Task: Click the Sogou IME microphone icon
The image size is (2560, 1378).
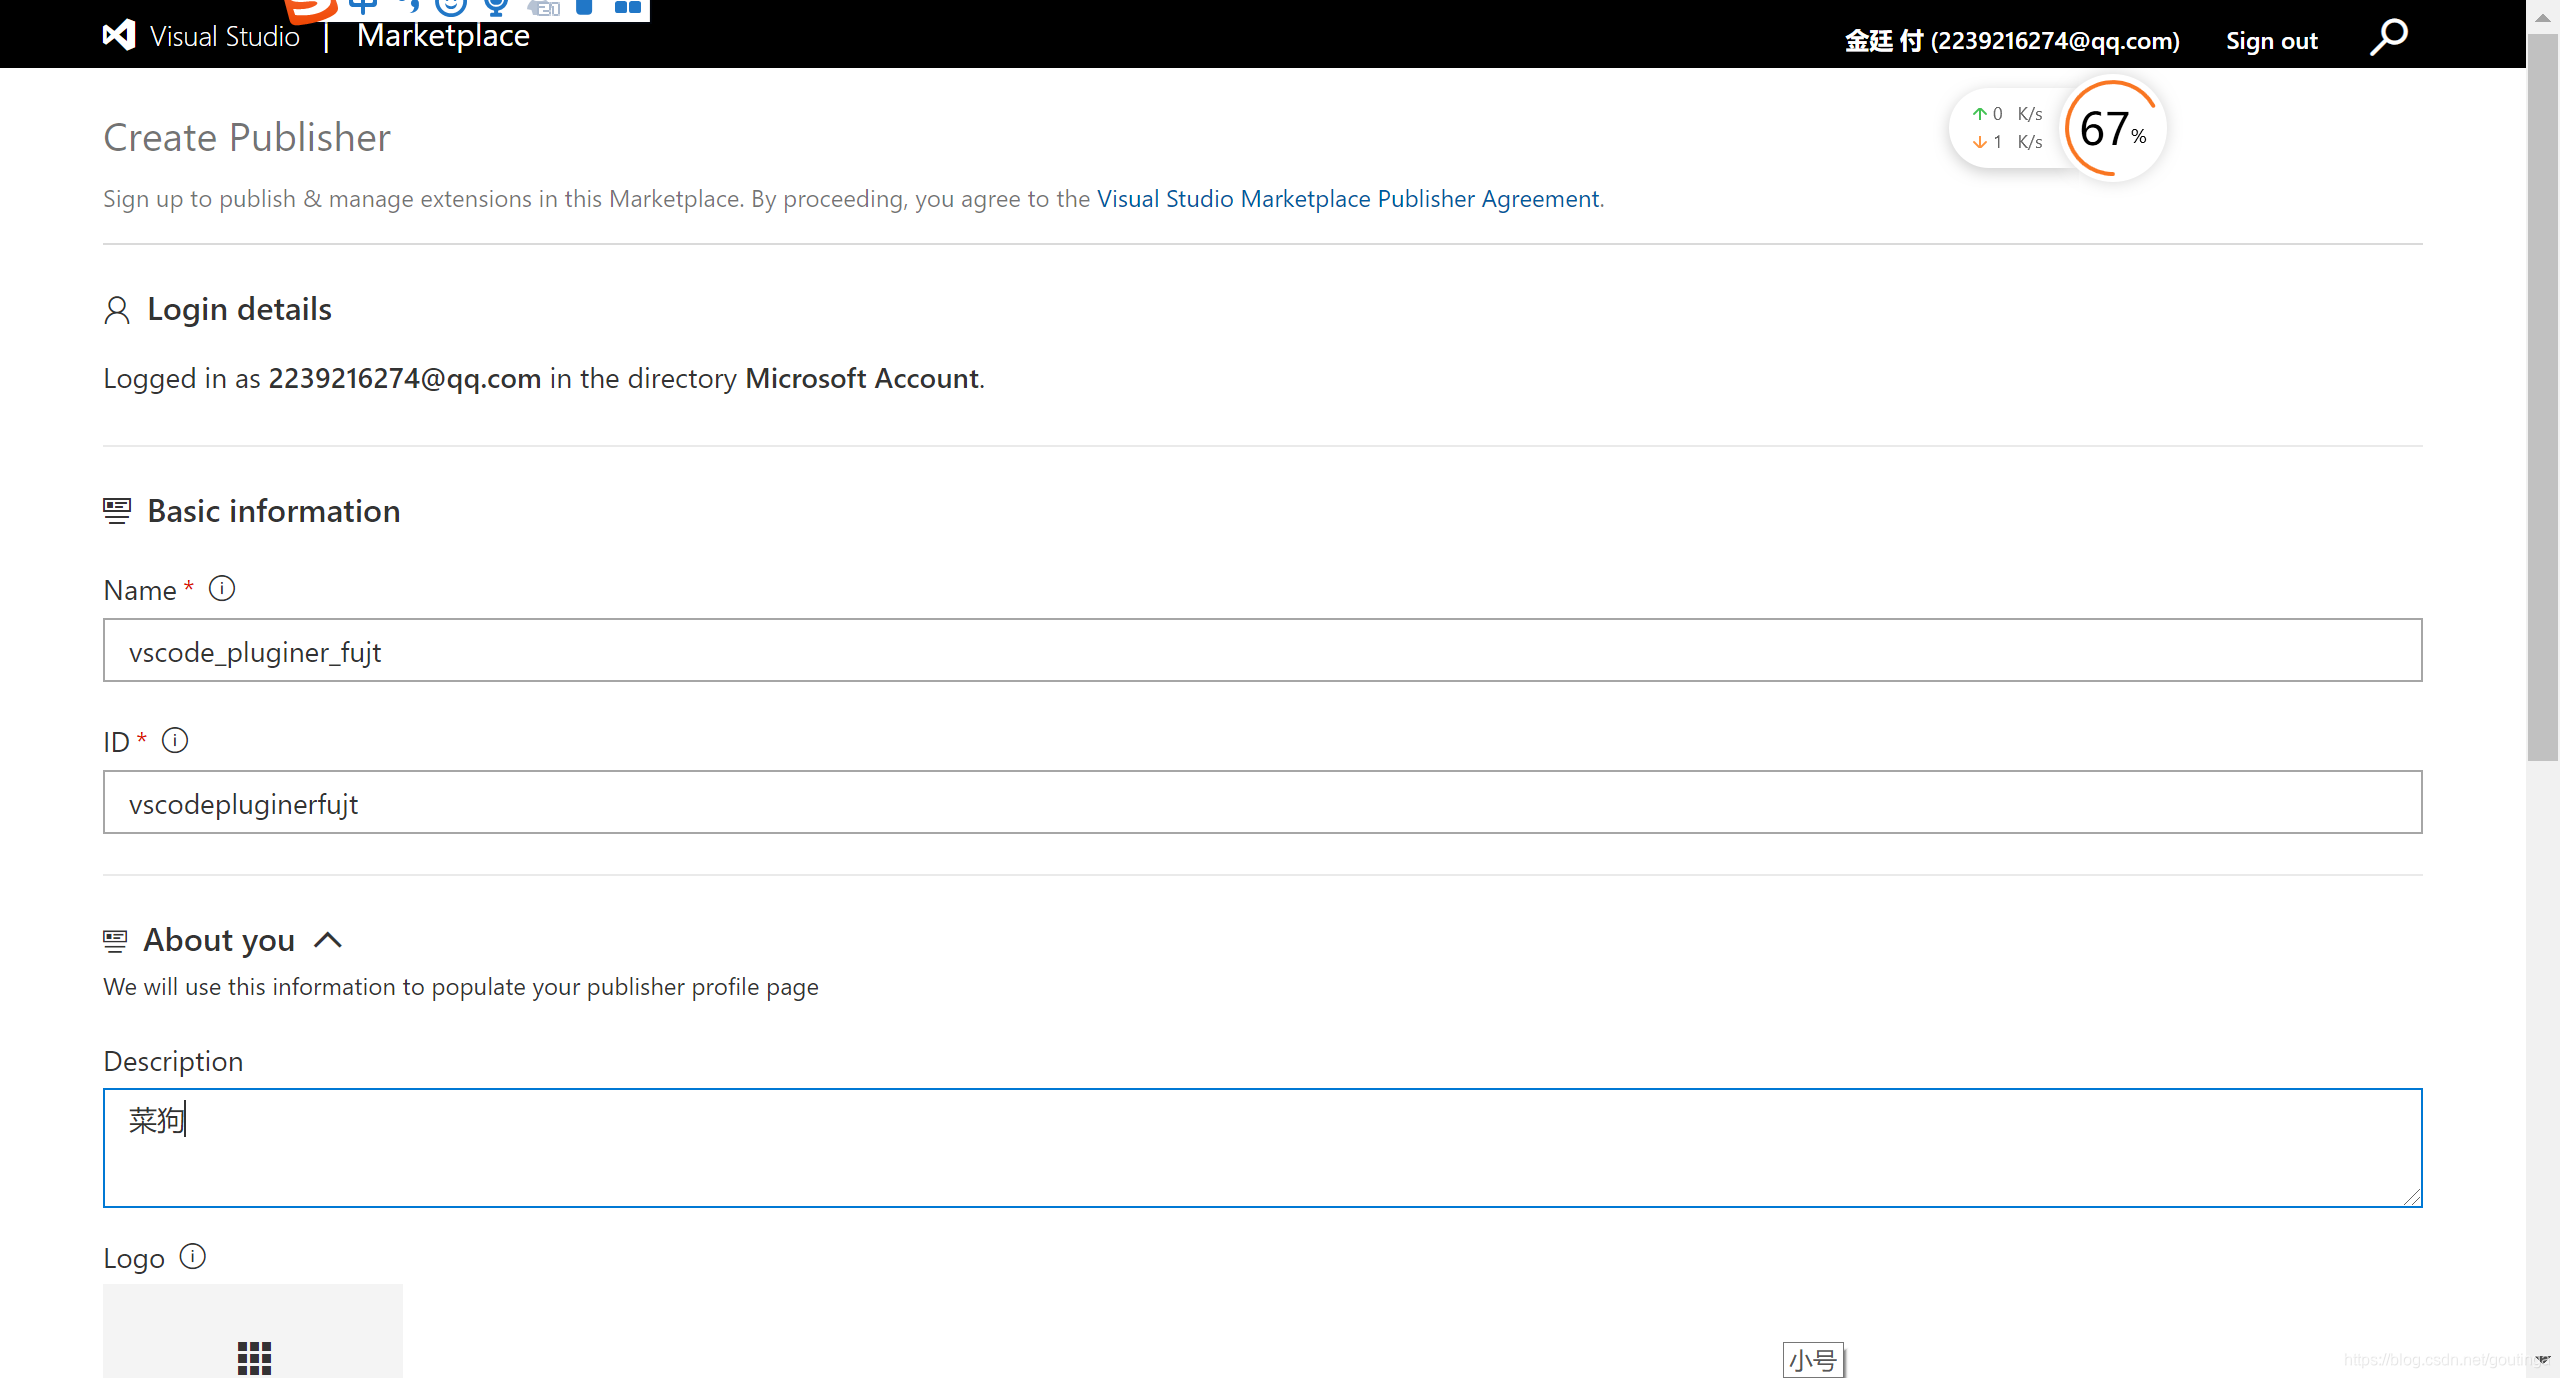Action: click(x=496, y=7)
